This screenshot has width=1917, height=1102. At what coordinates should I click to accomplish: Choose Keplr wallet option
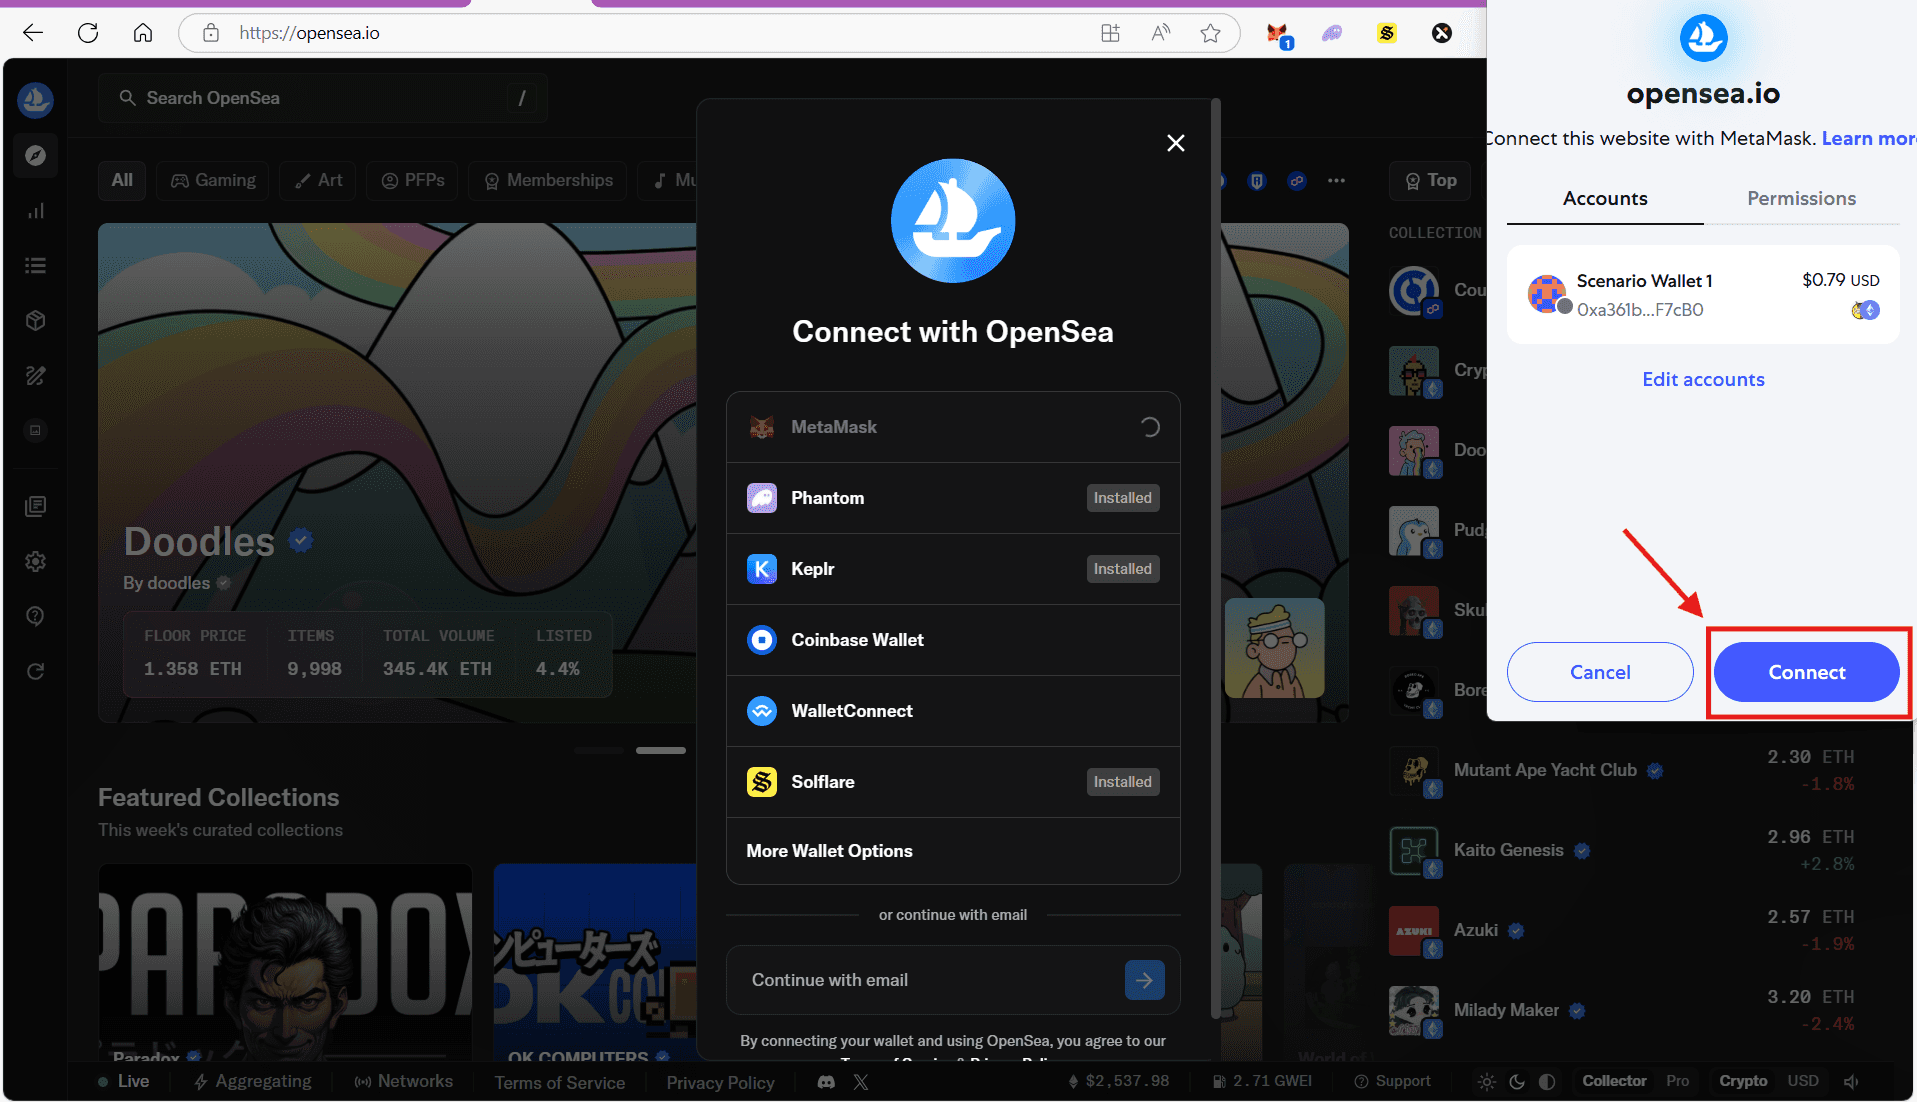(953, 569)
